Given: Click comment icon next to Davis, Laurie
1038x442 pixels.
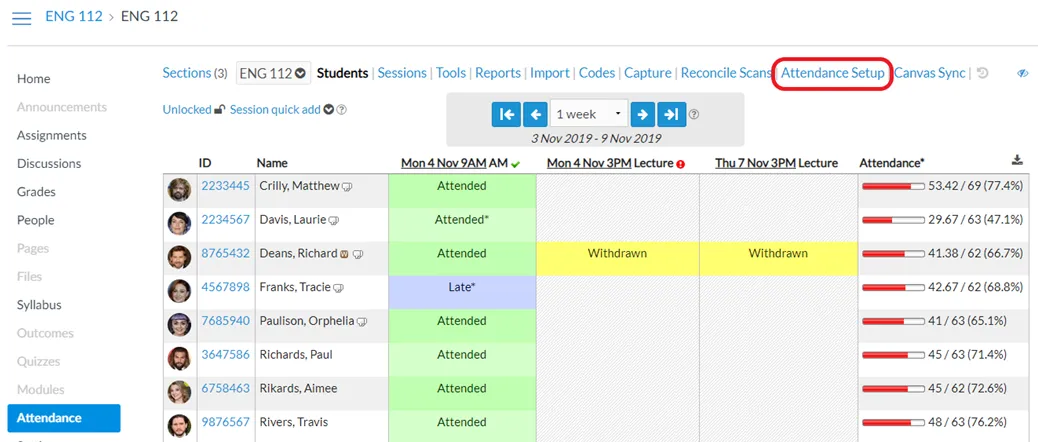Looking at the screenshot, I should (334, 220).
